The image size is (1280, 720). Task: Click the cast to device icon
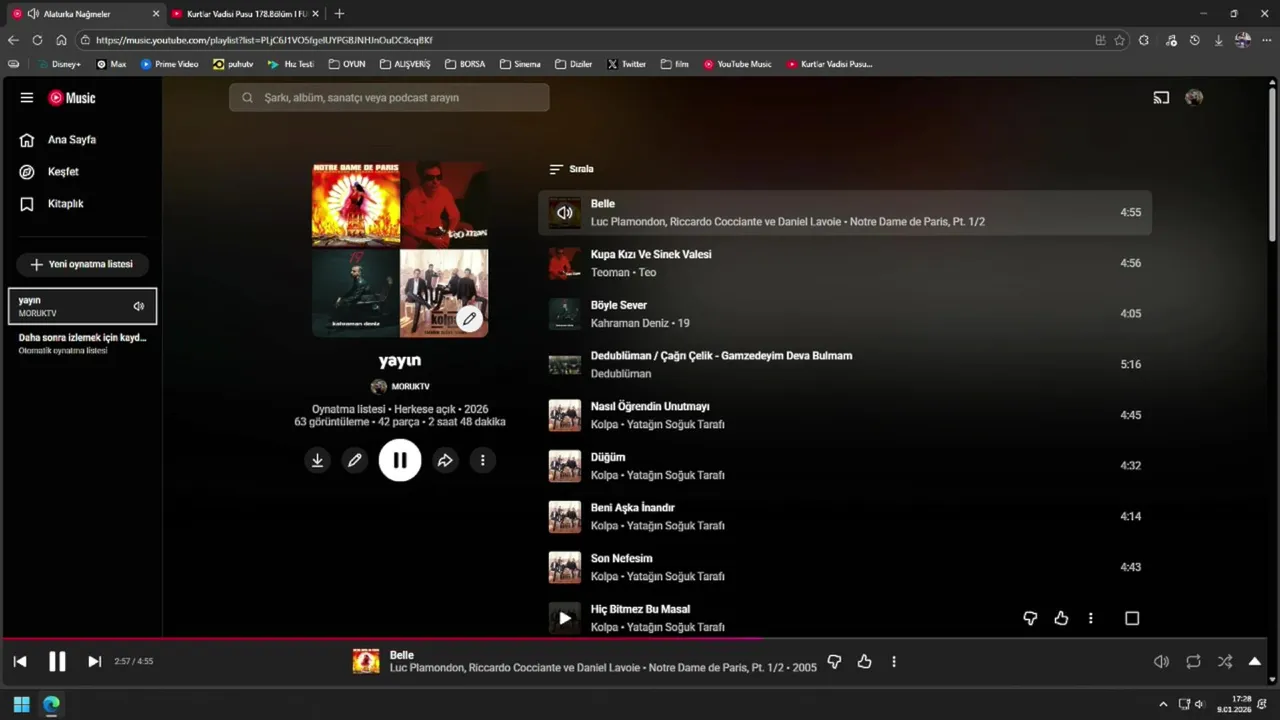click(1161, 98)
